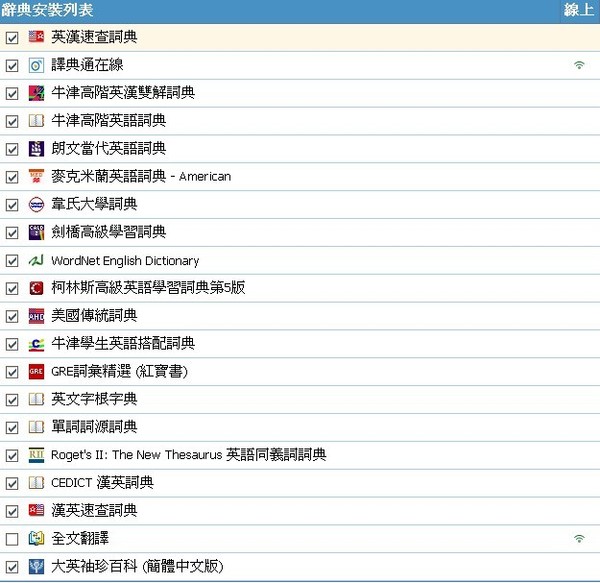Select the 譯典通在線 row text

(87, 65)
